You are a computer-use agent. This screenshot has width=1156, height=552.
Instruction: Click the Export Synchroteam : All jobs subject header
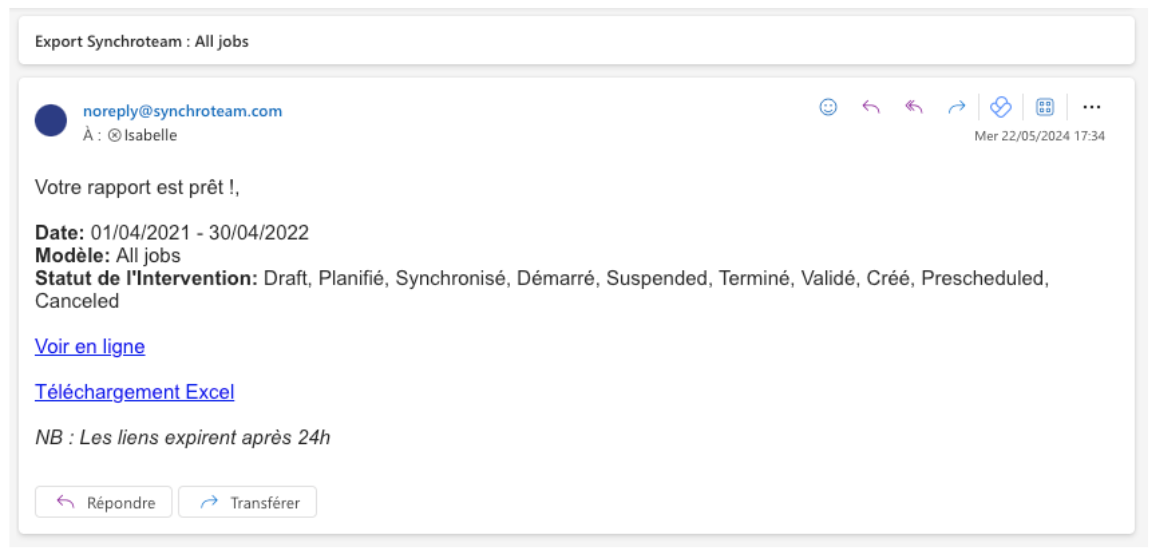coord(142,41)
